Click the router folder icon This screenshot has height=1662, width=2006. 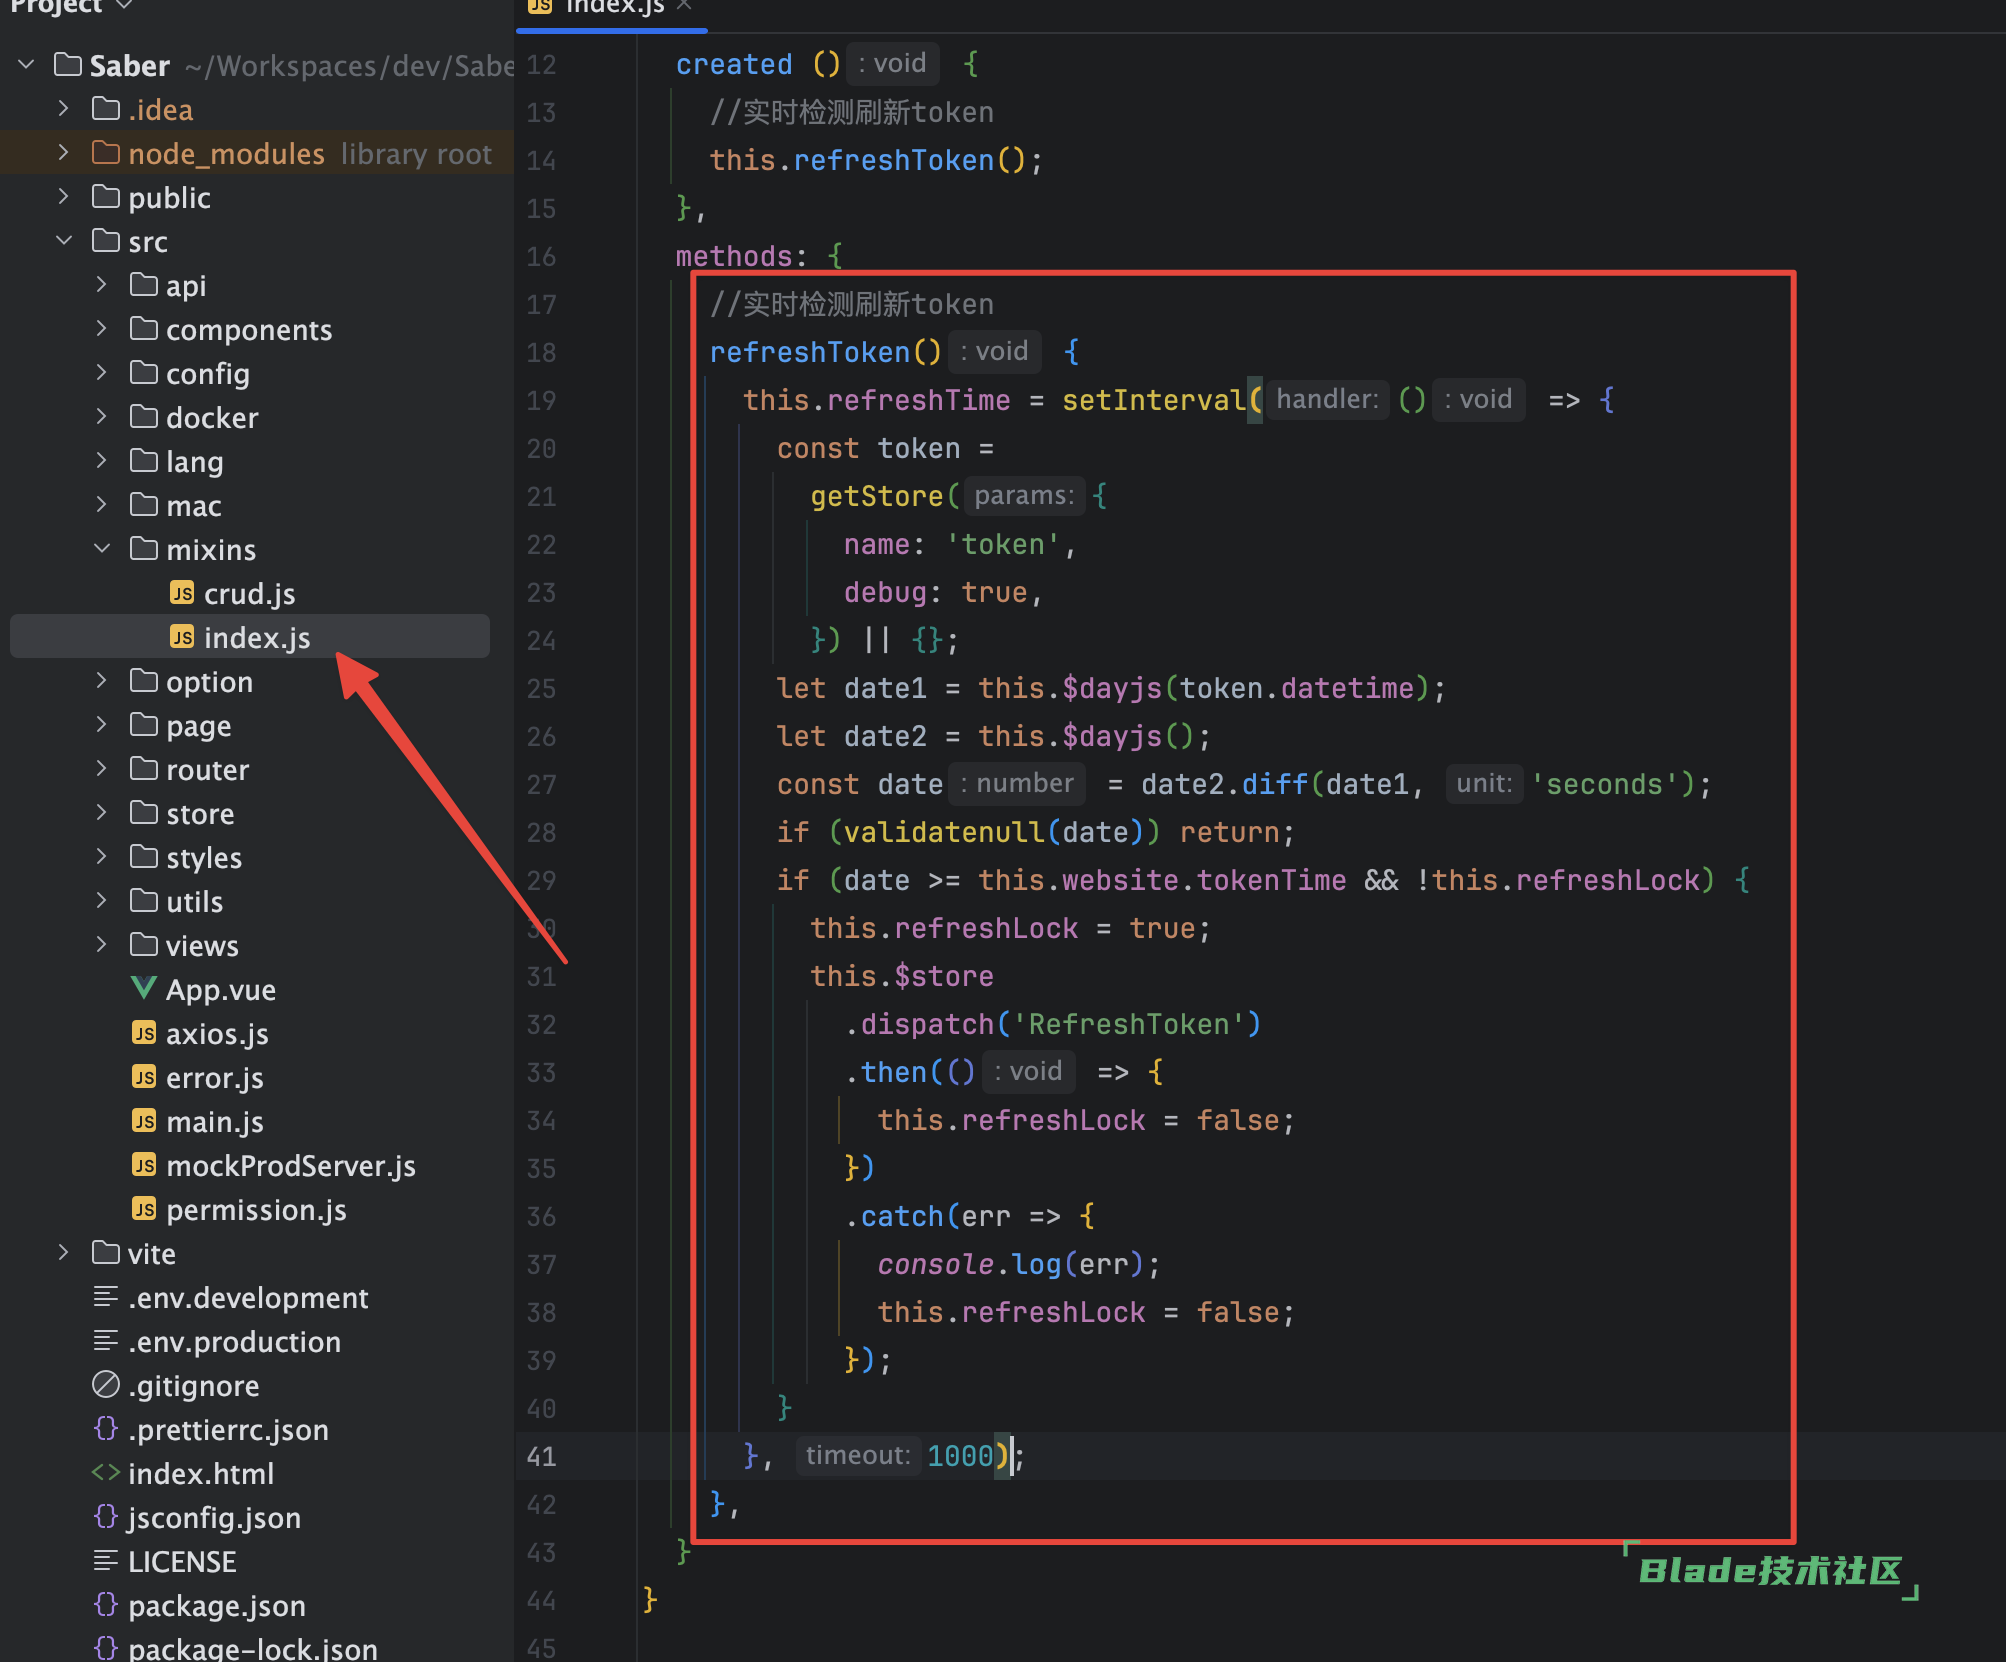[144, 768]
